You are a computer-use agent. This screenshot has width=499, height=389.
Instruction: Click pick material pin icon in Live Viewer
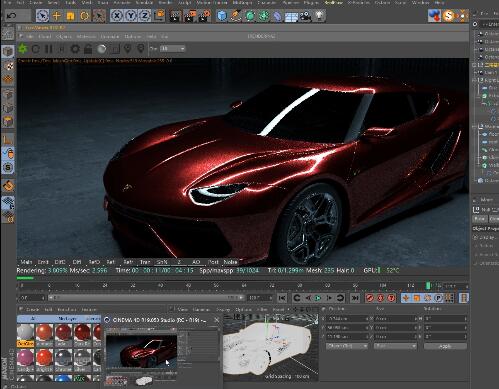tap(141, 49)
